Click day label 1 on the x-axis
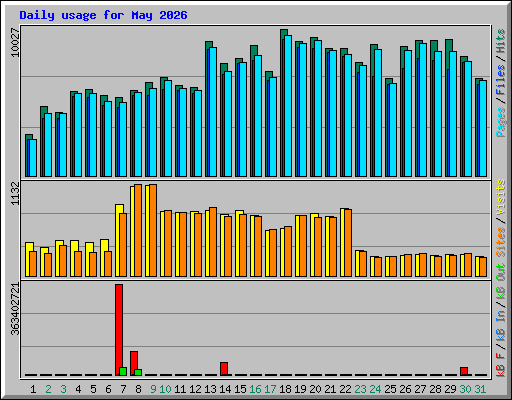The image size is (512, 400). (33, 389)
